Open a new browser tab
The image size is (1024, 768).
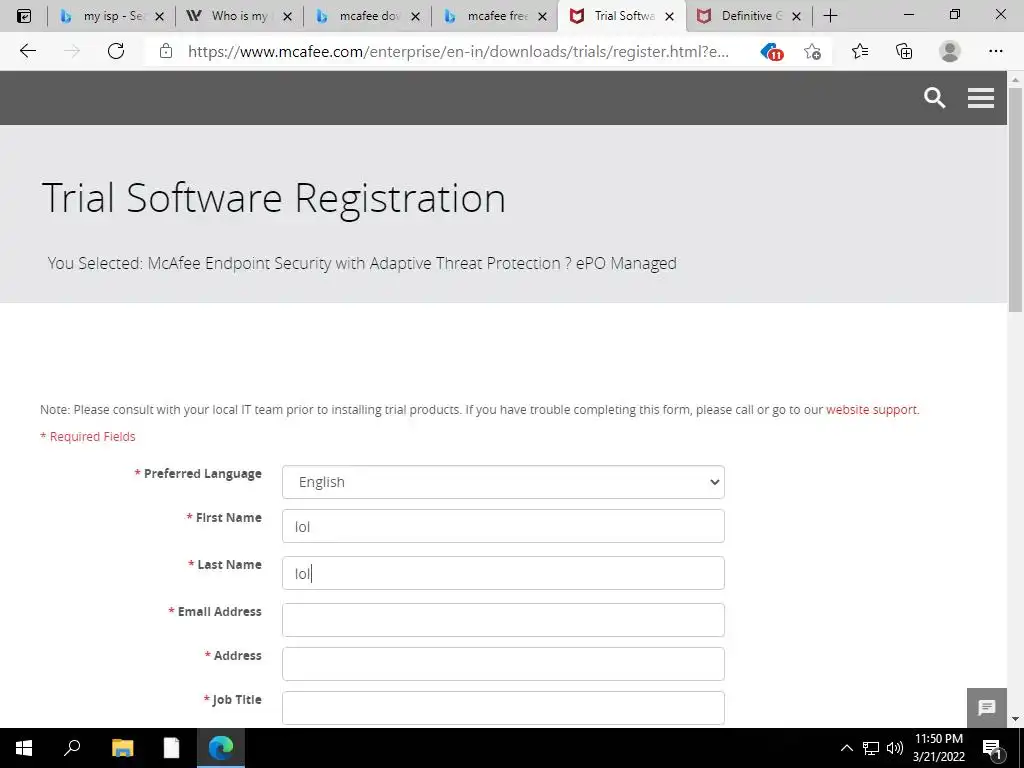click(x=830, y=16)
